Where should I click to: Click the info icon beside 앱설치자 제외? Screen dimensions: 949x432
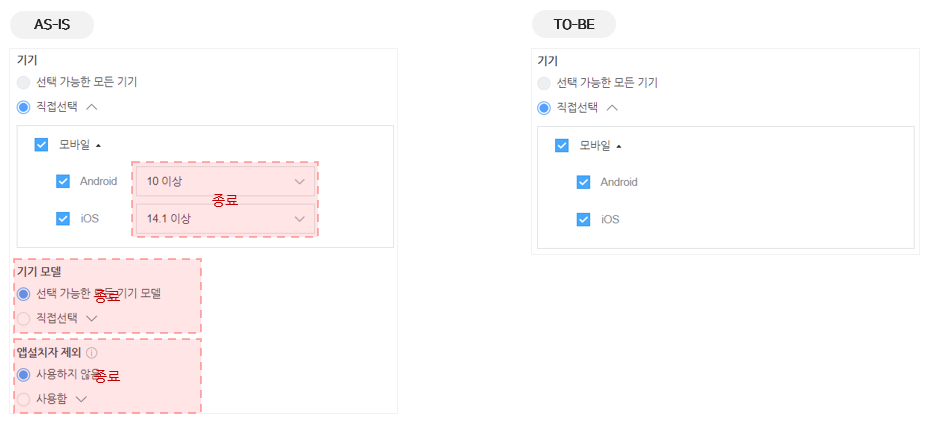[92, 353]
